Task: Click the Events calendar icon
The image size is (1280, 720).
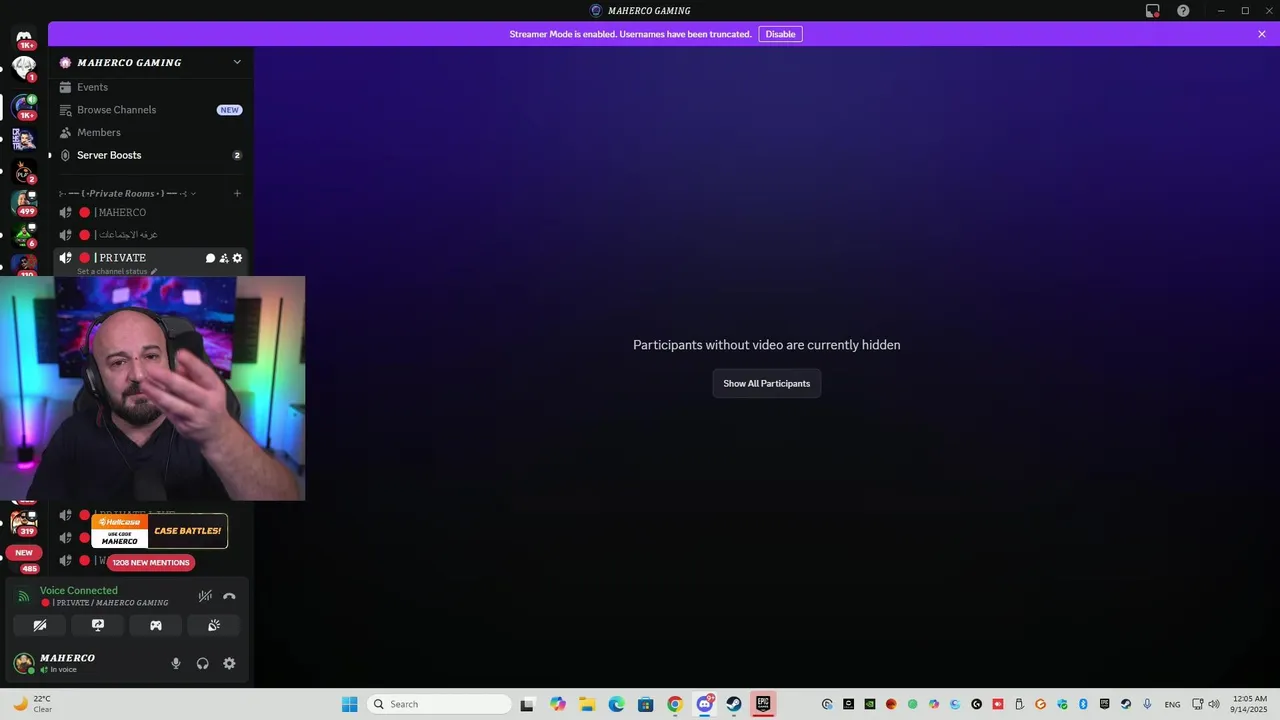Action: tap(66, 87)
